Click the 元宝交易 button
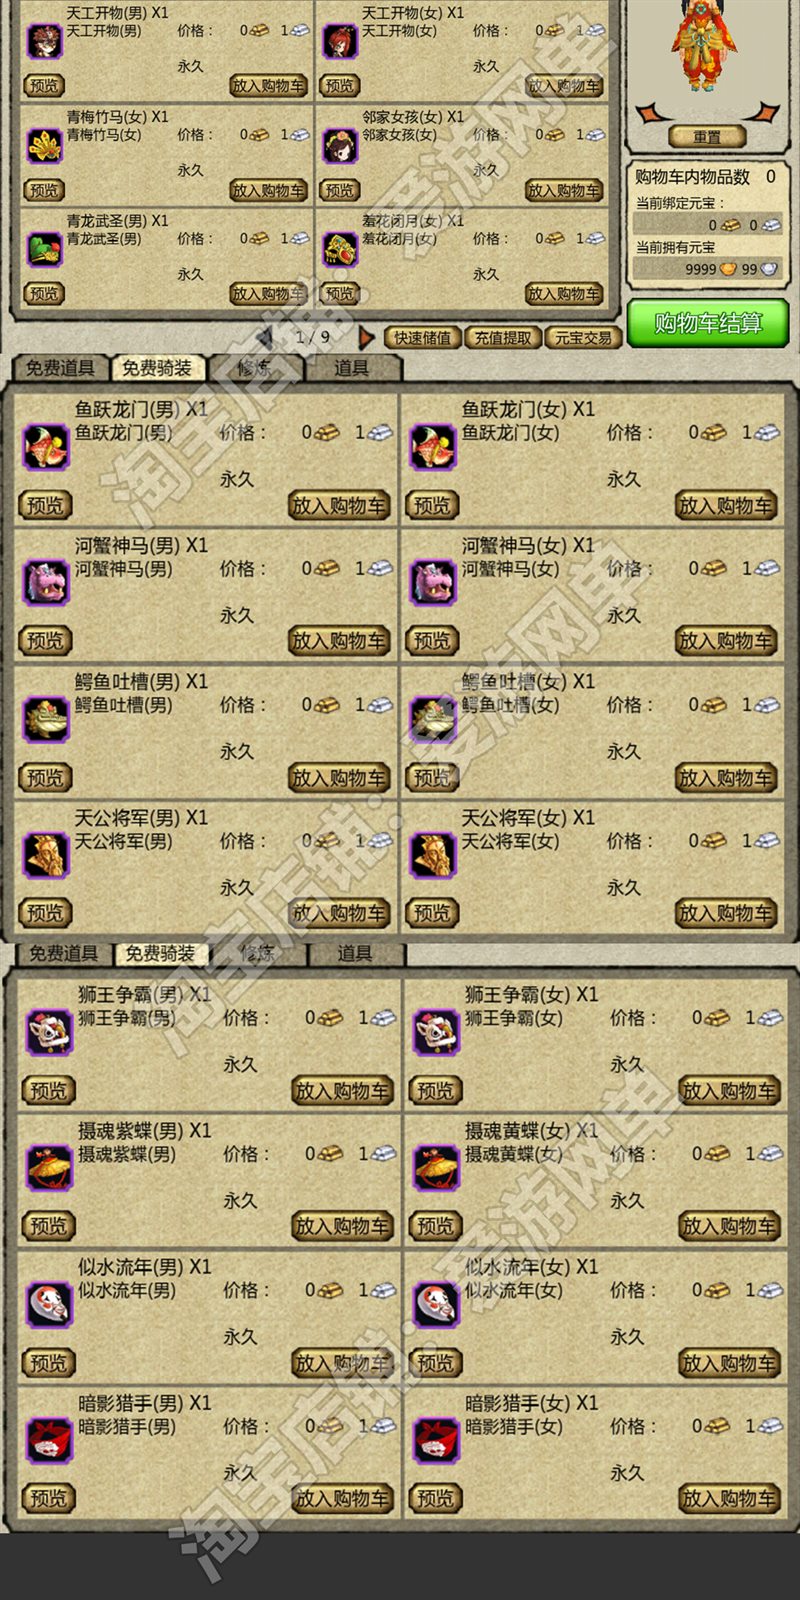 [x=583, y=338]
